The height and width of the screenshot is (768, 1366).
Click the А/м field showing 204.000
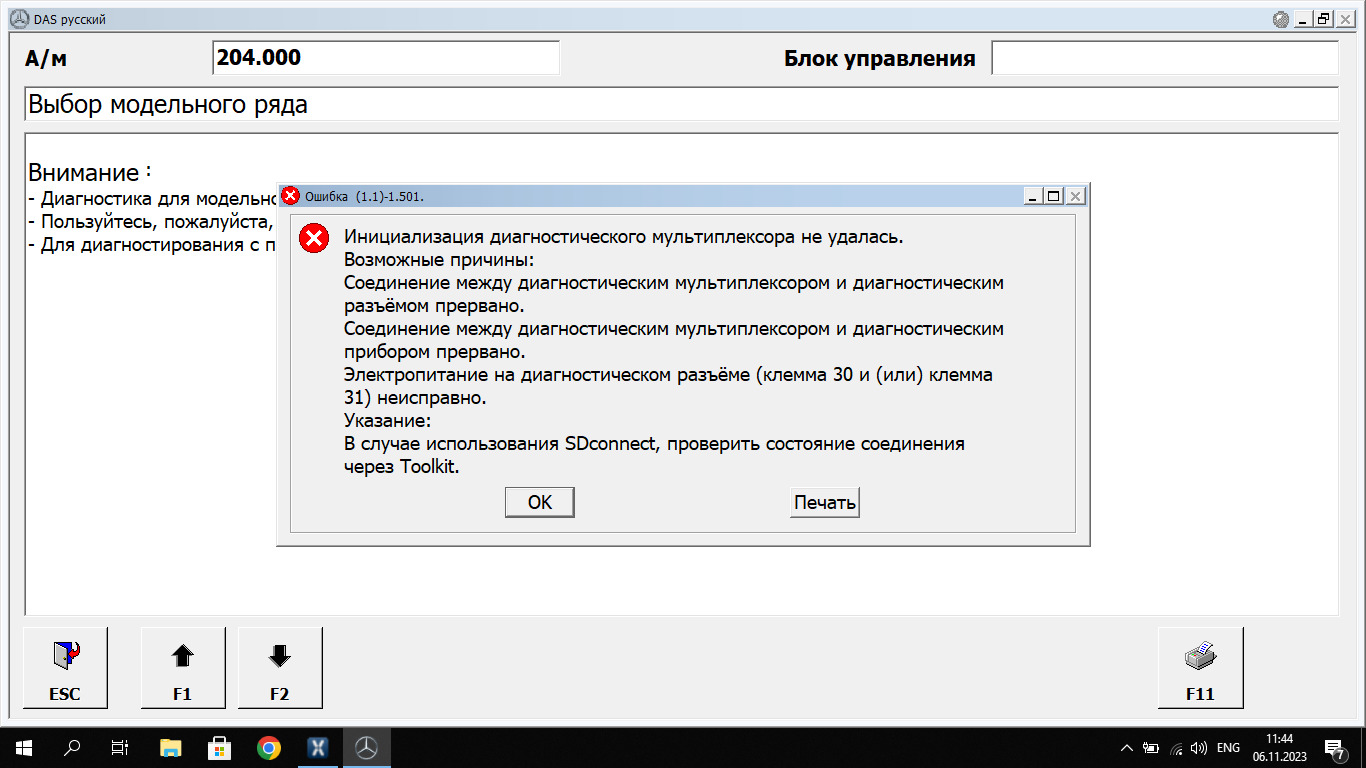click(386, 58)
